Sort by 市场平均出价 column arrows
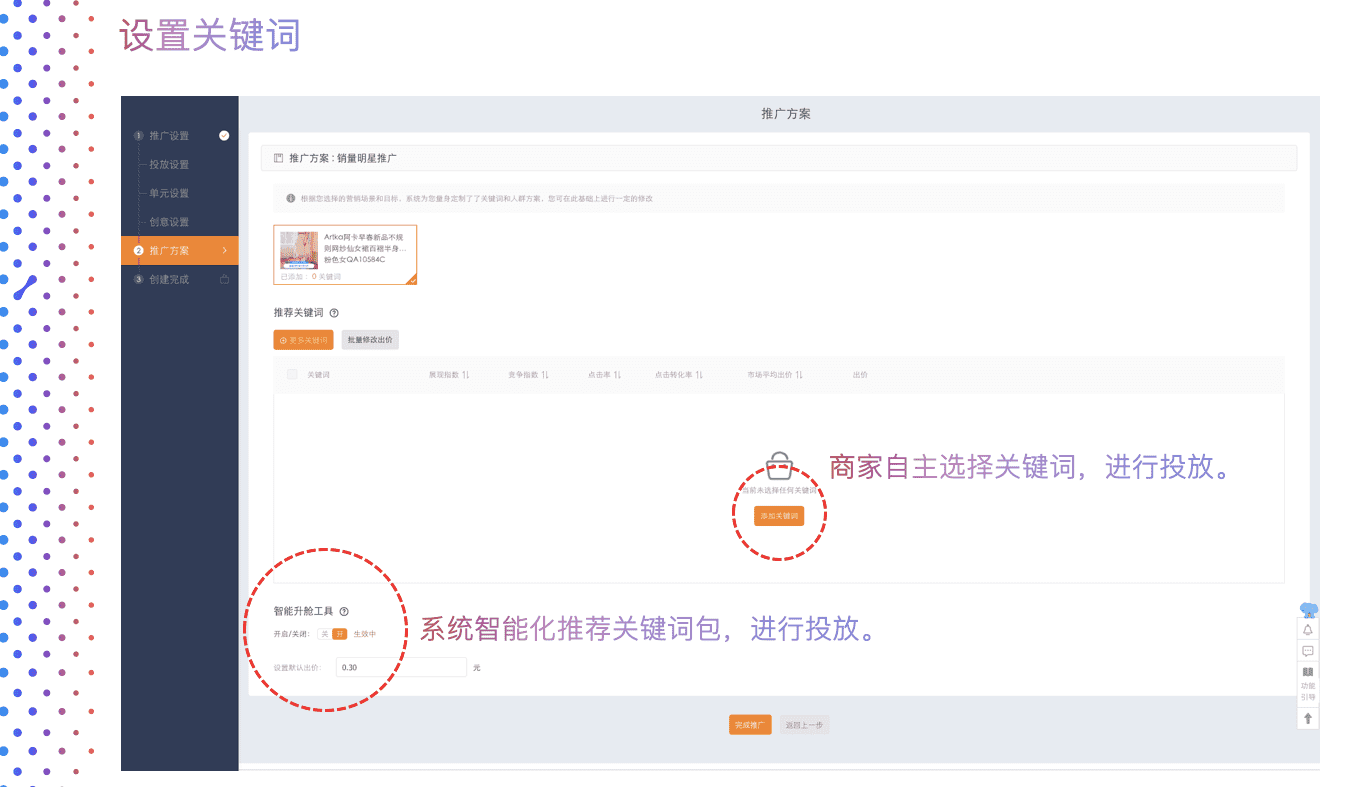1357x787 pixels. pyautogui.click(x=799, y=375)
